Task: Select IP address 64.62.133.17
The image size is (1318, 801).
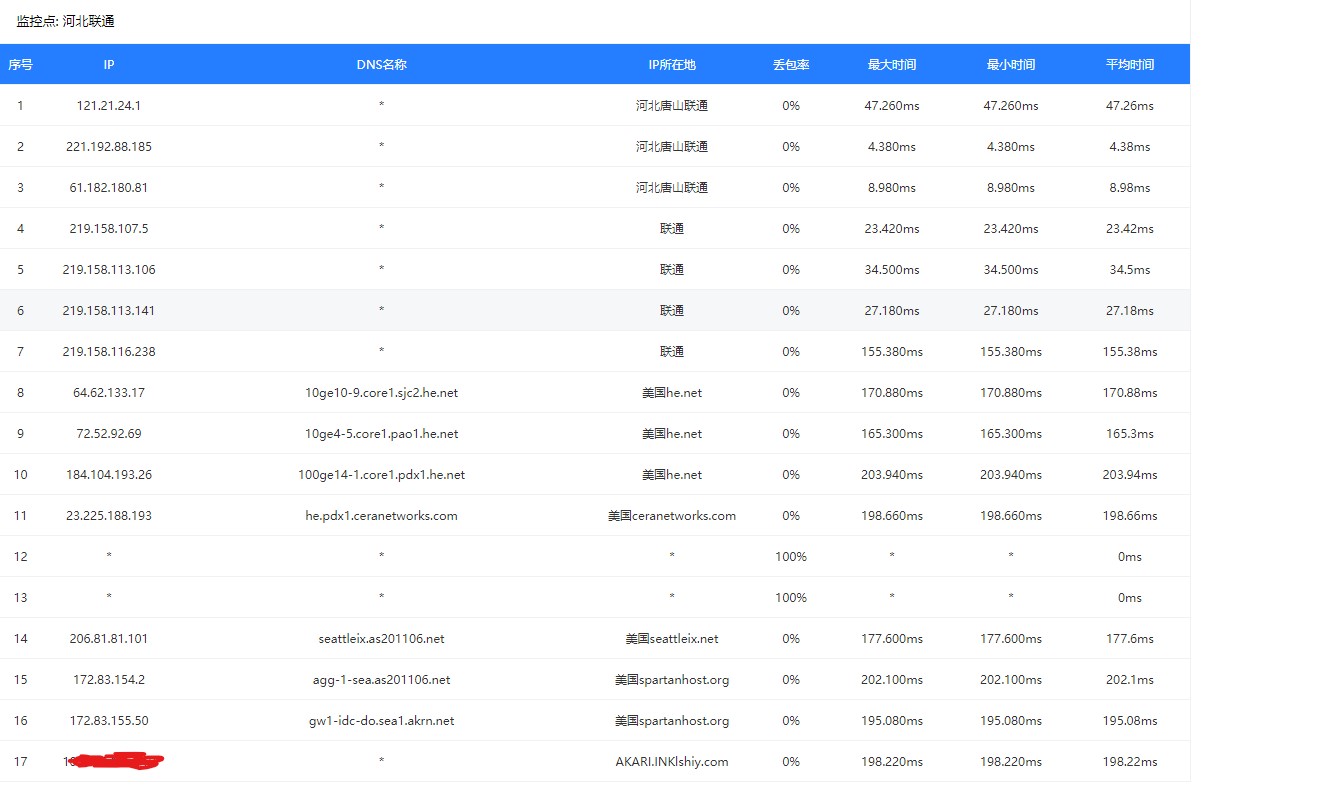Action: (109, 392)
